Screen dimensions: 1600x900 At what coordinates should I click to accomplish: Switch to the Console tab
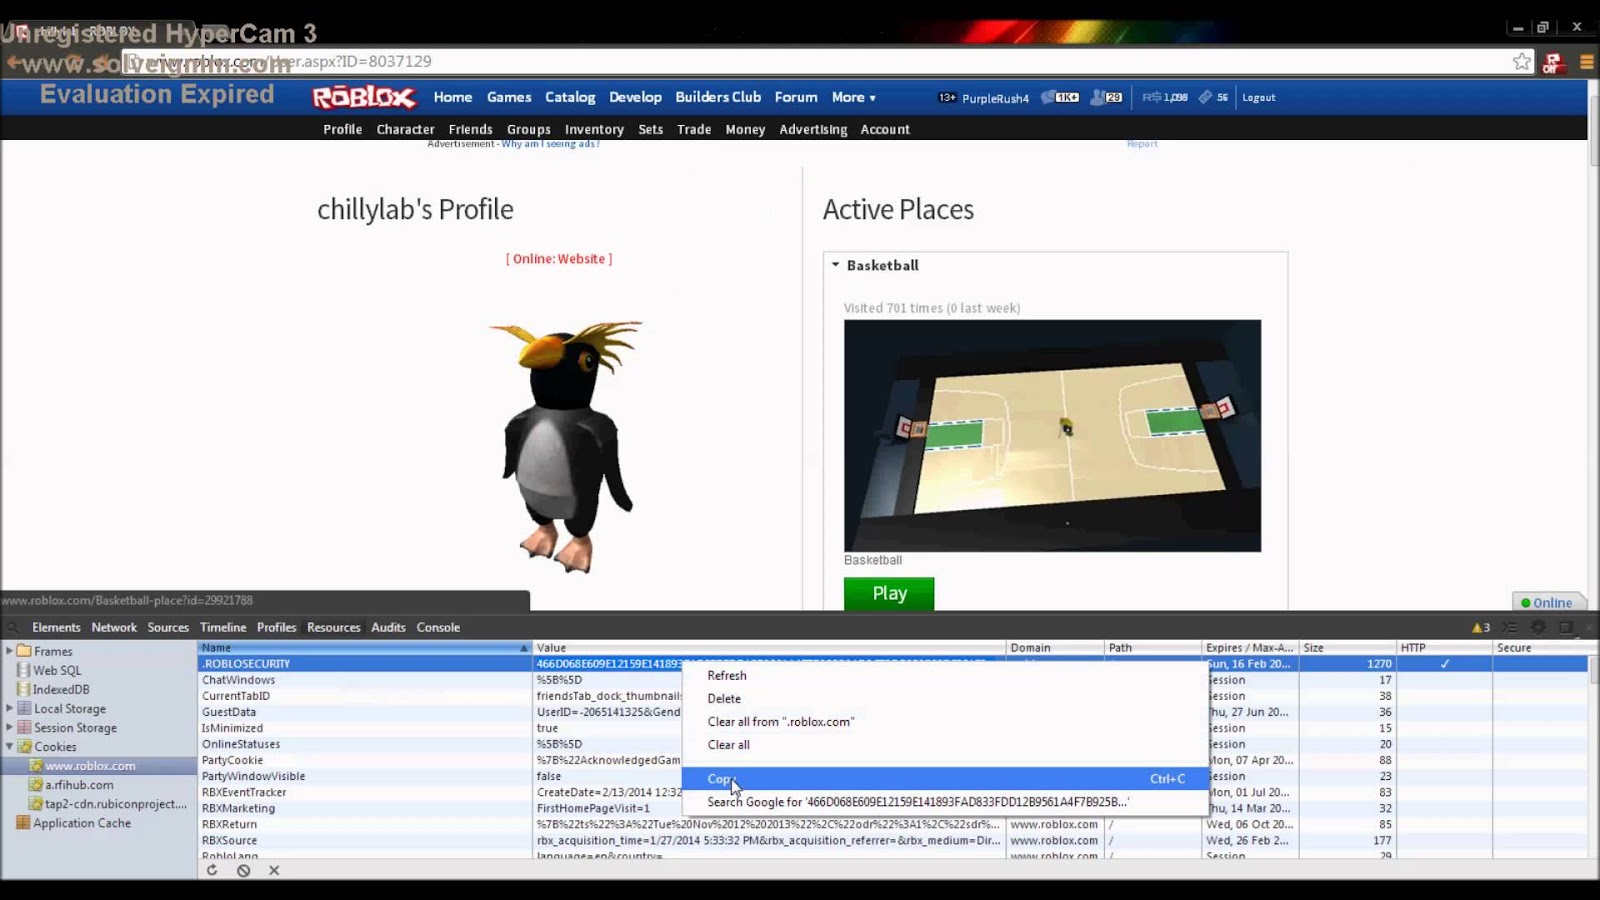click(438, 627)
